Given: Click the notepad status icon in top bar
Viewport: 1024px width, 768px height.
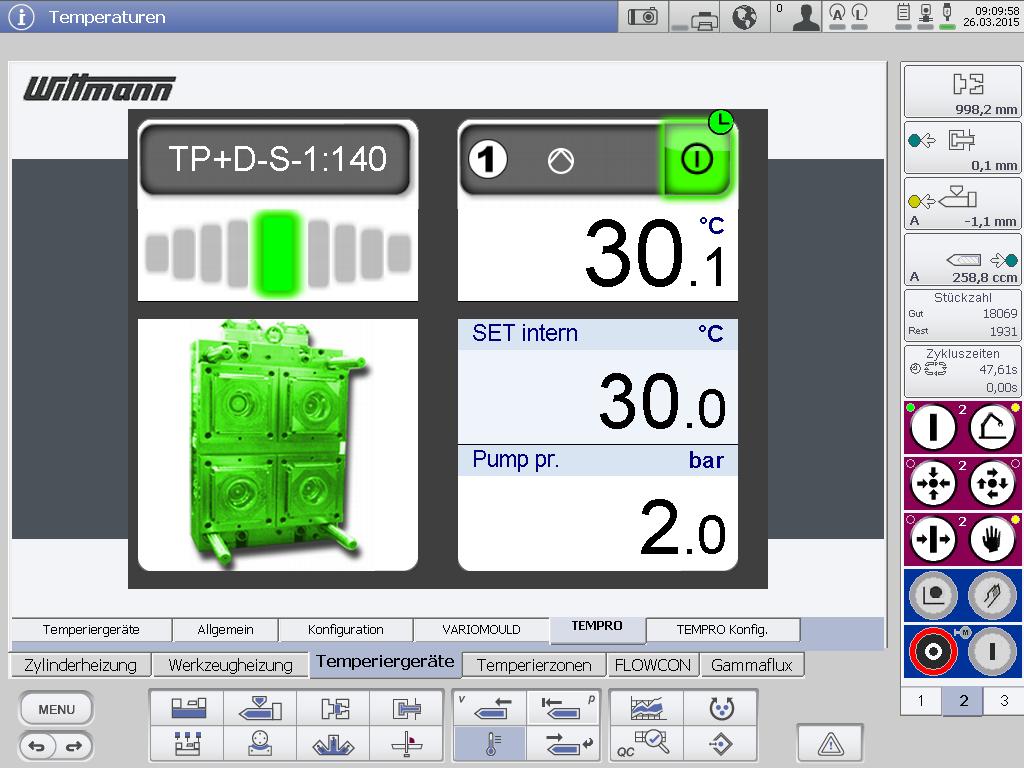Looking at the screenshot, I should pos(903,16).
